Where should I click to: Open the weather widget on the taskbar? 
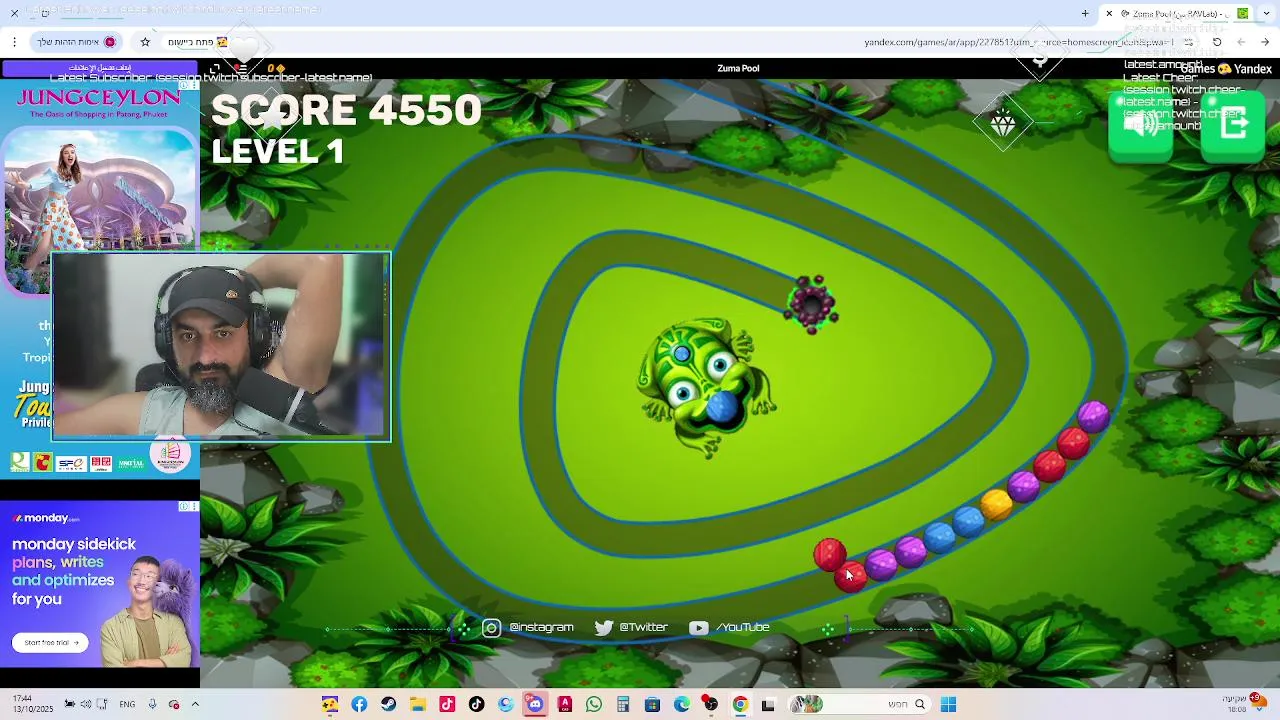click(x=1246, y=704)
